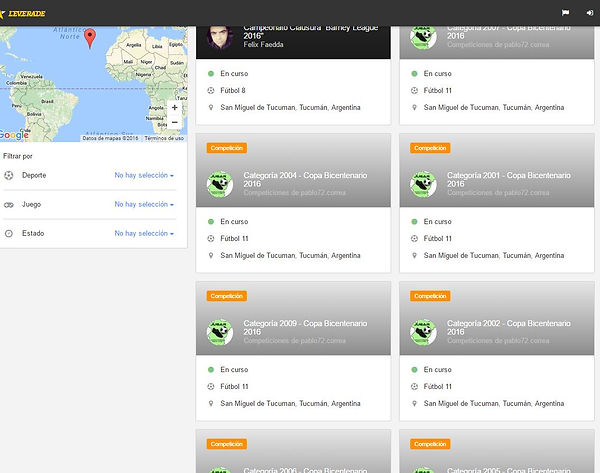
Task: Click green status dot on Categoria 2001 card
Action: click(414, 222)
